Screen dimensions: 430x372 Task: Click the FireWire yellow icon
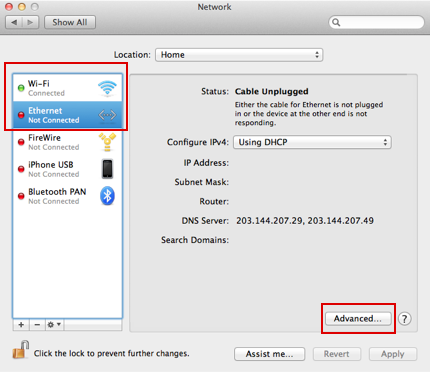click(x=107, y=142)
